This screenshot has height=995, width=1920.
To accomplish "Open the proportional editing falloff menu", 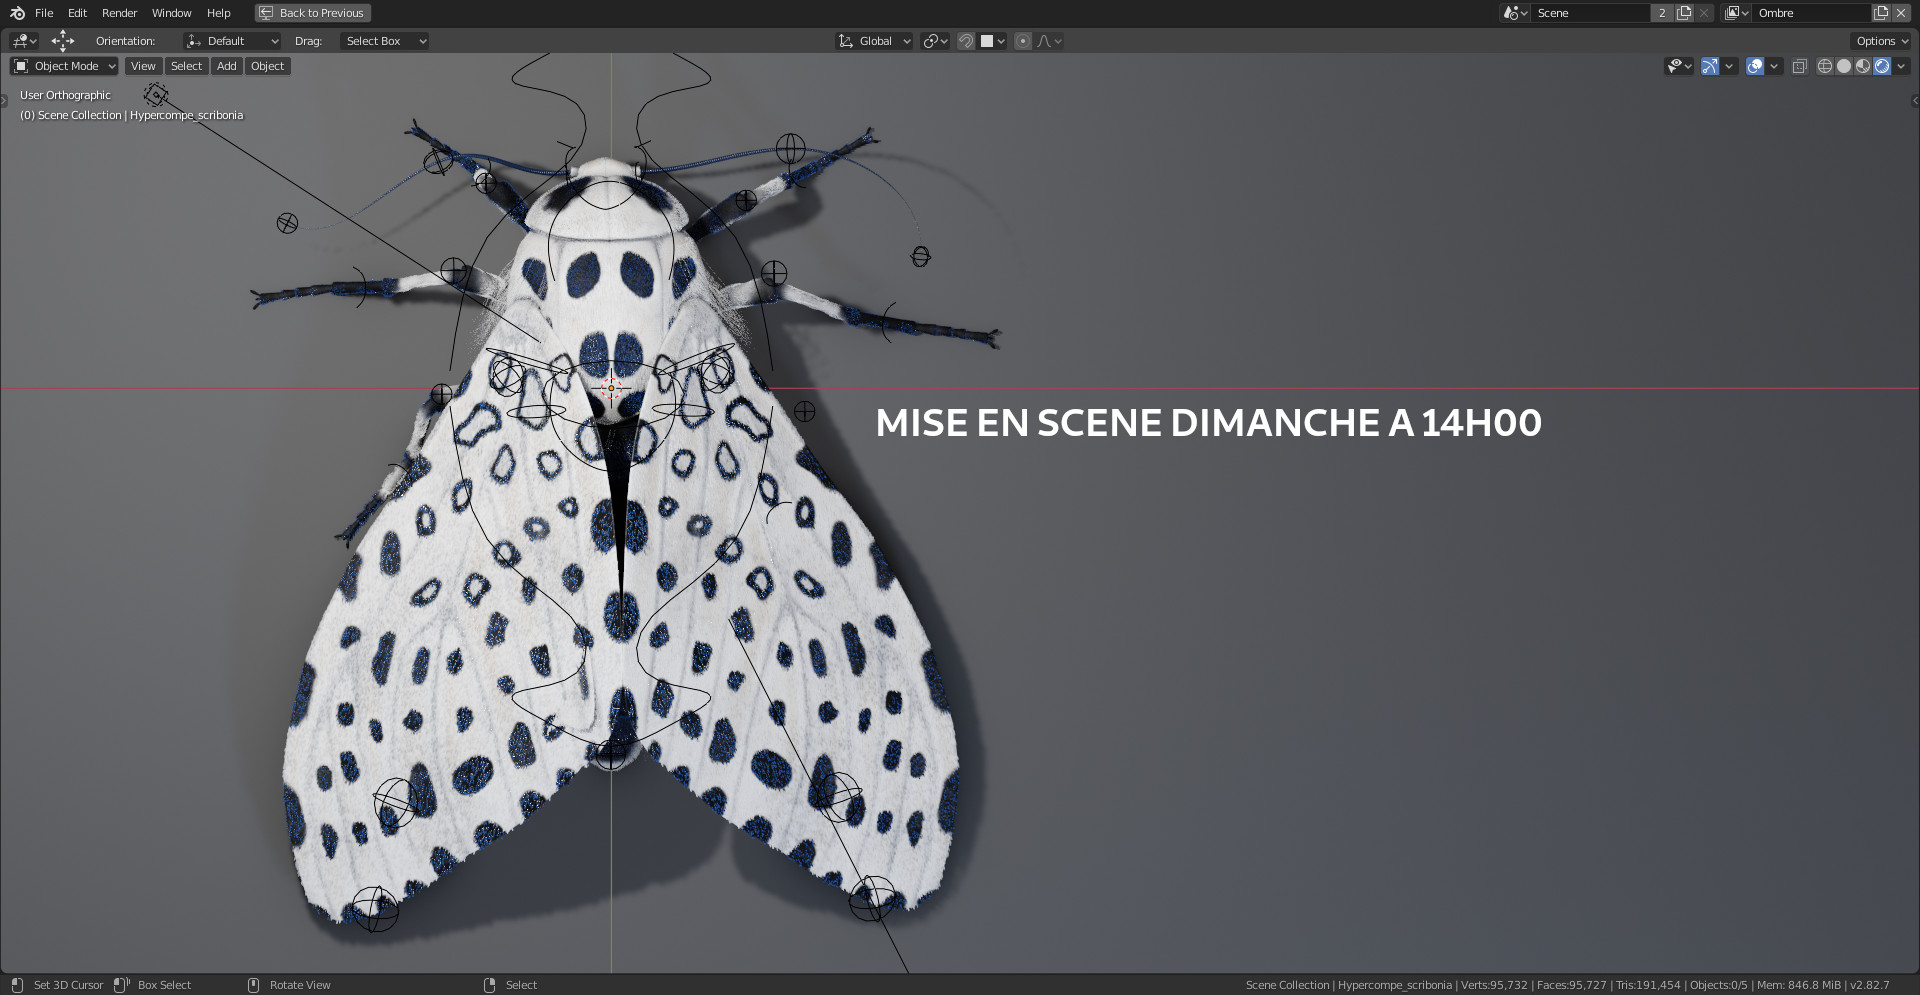I will tap(1049, 41).
